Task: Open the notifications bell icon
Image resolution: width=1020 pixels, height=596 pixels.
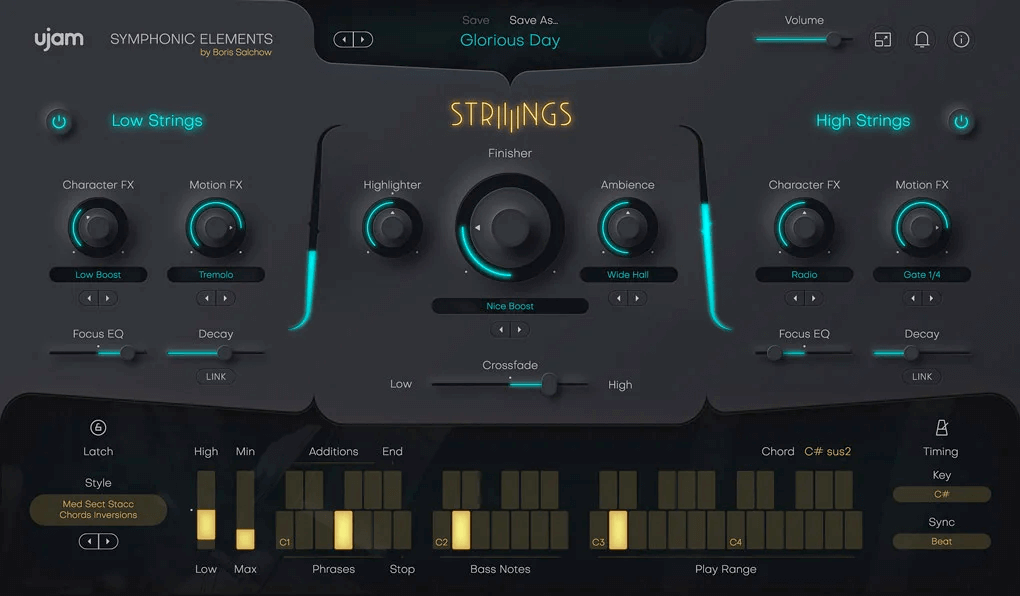Action: [x=921, y=40]
